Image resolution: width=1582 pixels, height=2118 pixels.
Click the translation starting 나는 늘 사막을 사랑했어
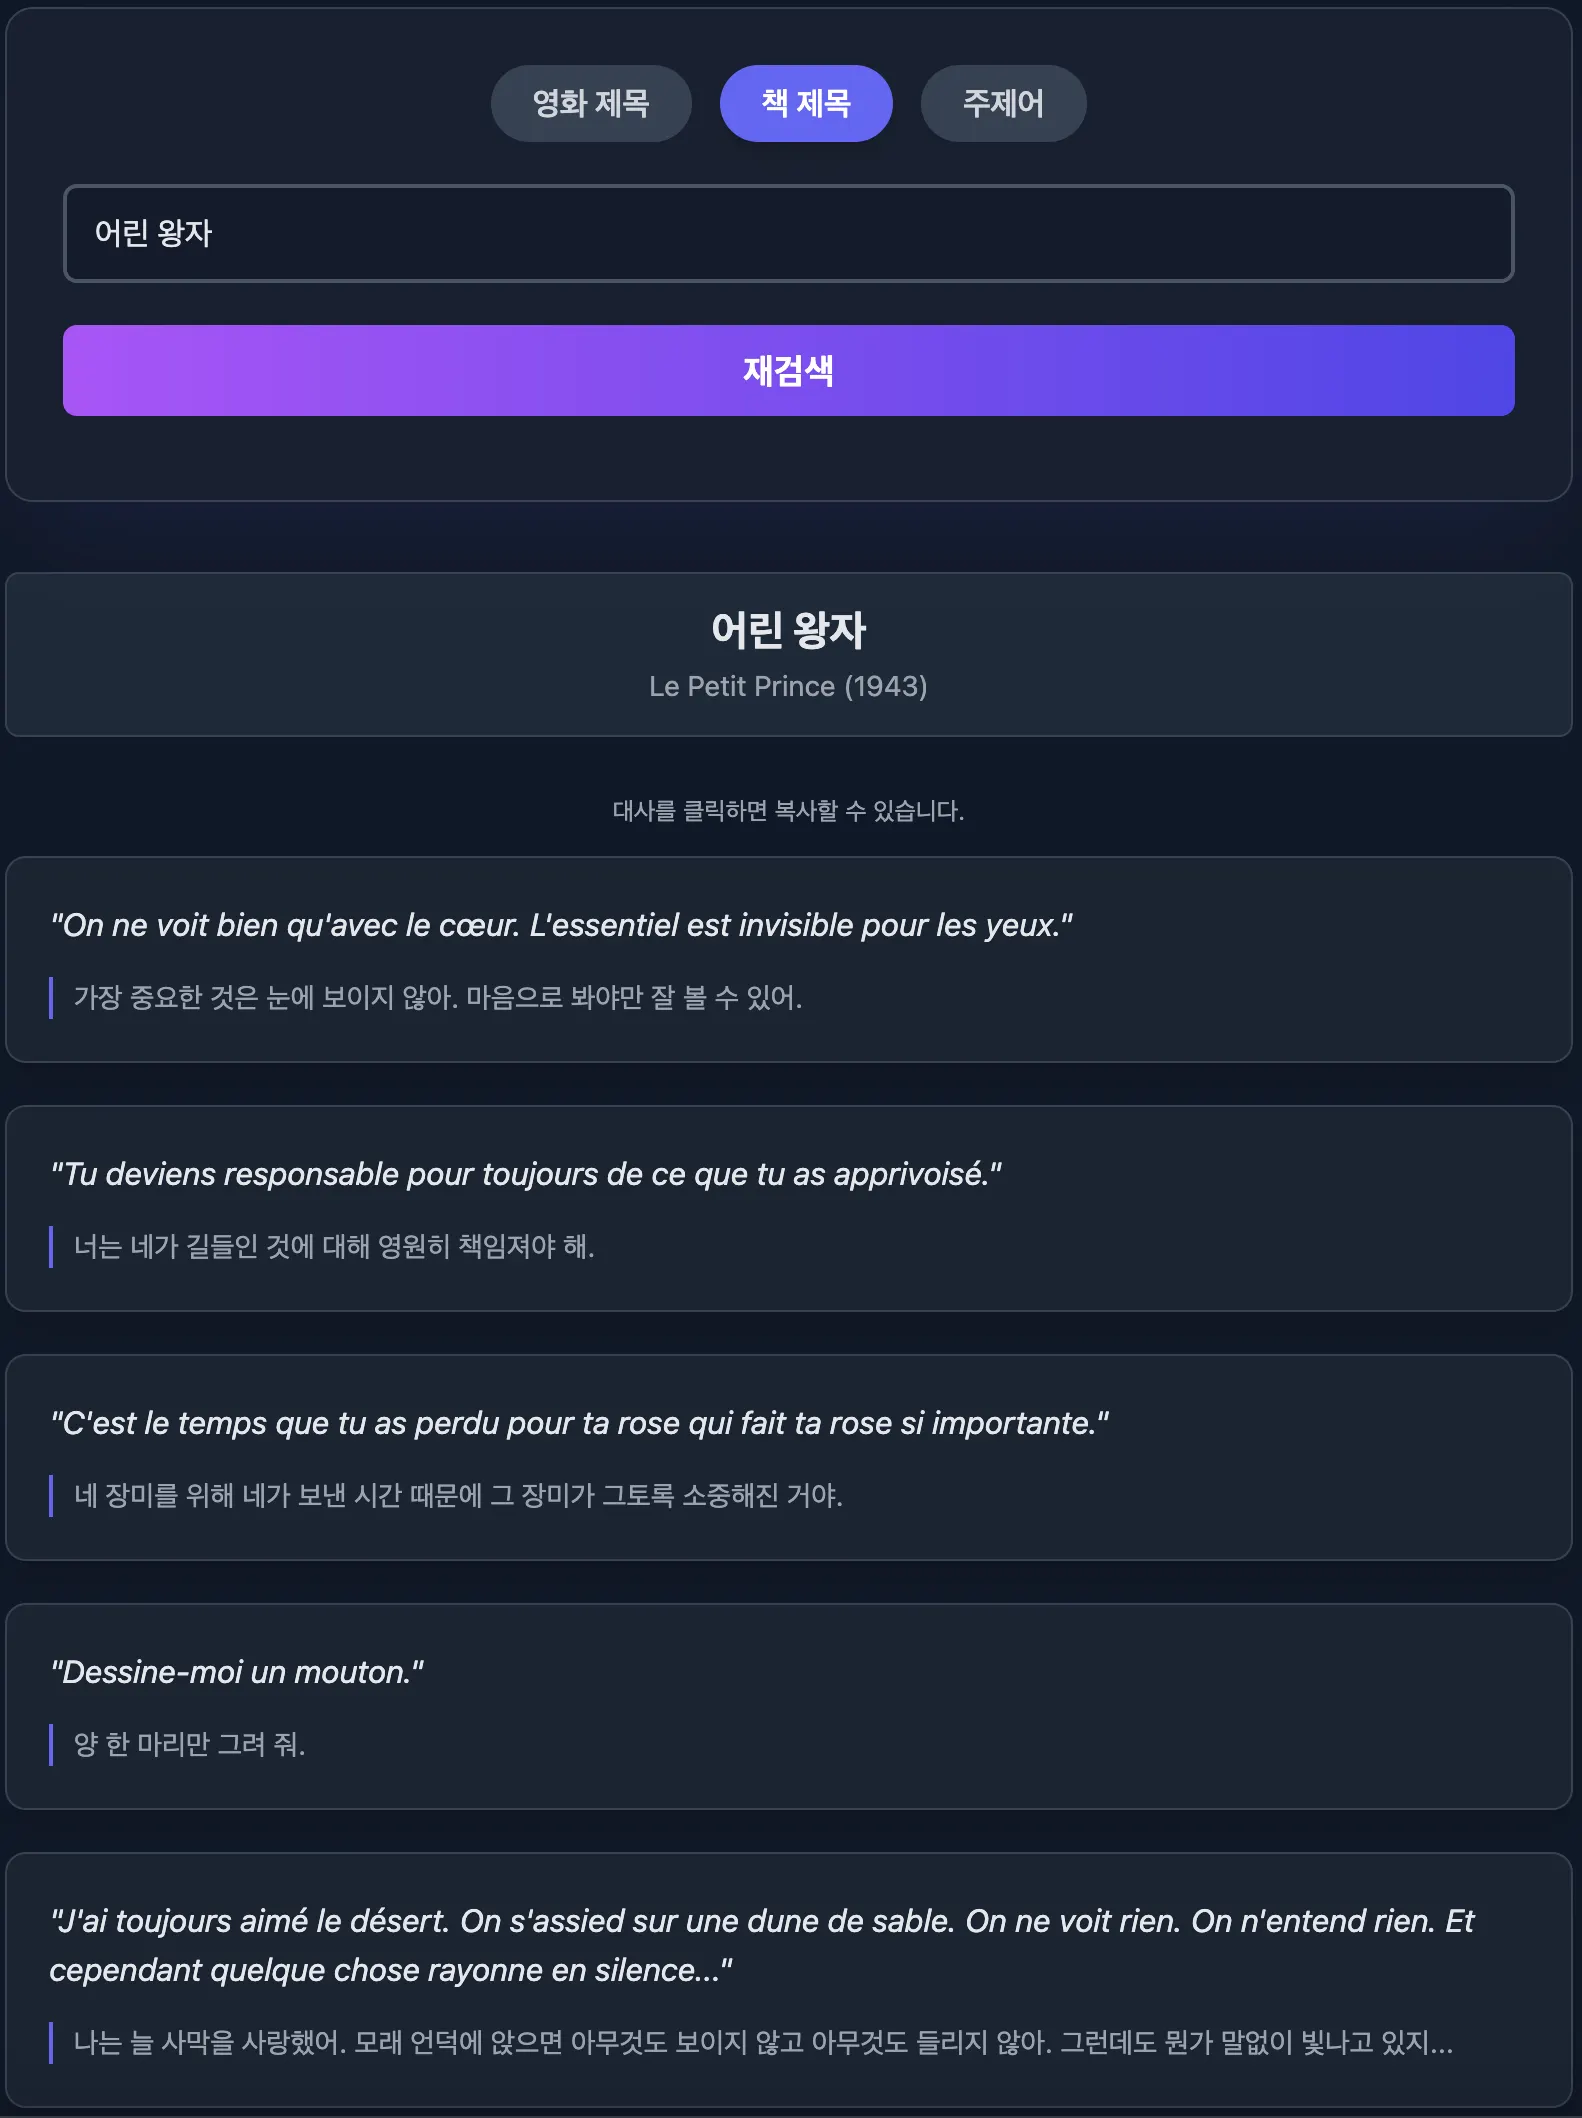[762, 2042]
